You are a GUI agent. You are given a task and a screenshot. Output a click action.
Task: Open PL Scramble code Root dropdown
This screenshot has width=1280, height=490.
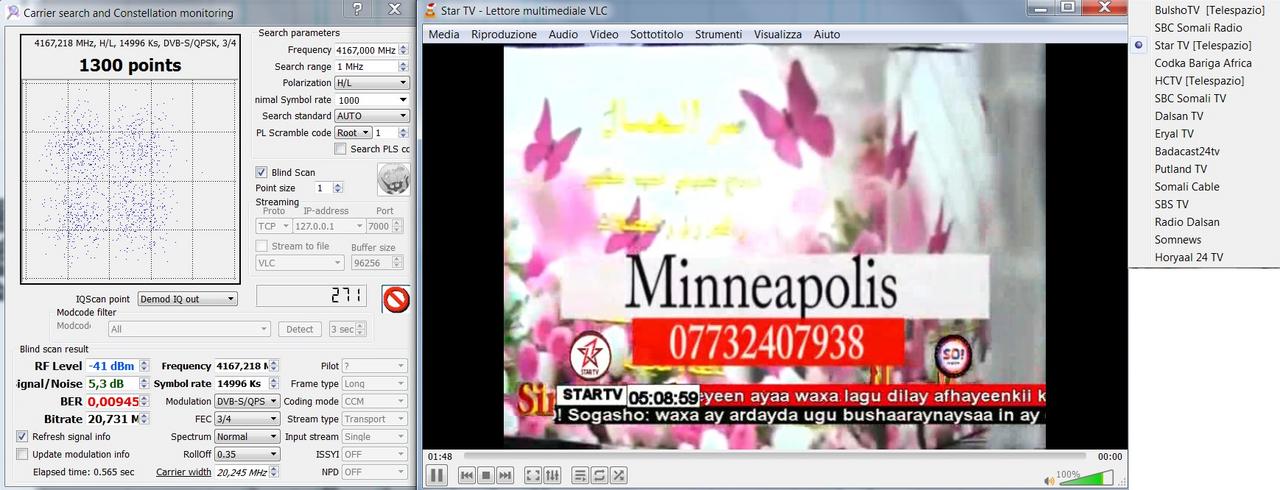[352, 133]
